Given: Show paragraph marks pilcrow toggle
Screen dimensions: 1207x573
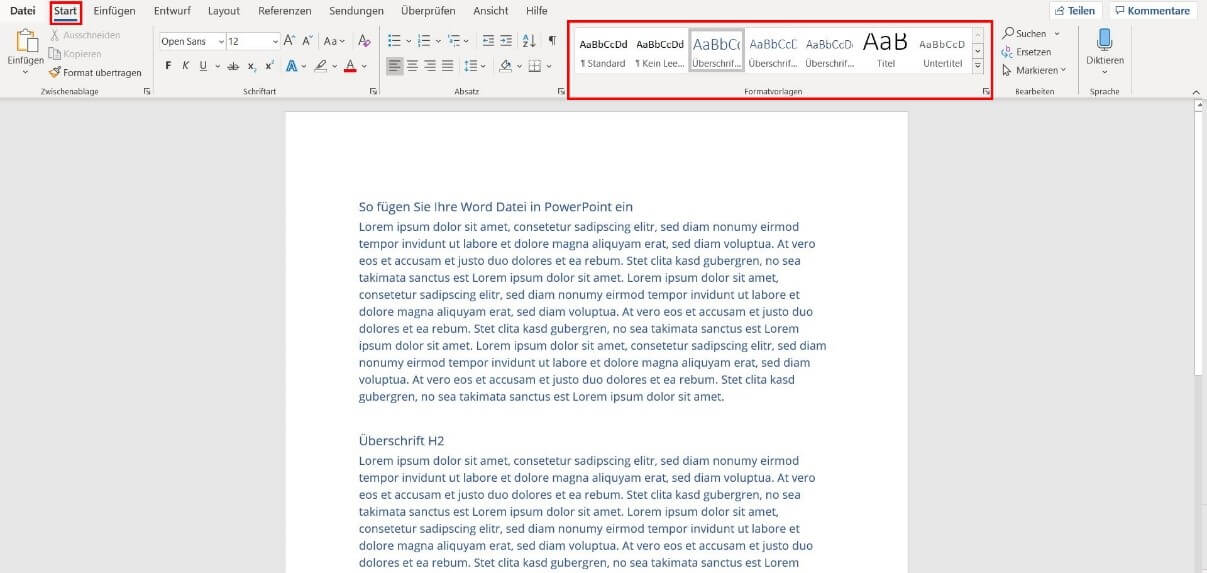Looking at the screenshot, I should (x=552, y=41).
